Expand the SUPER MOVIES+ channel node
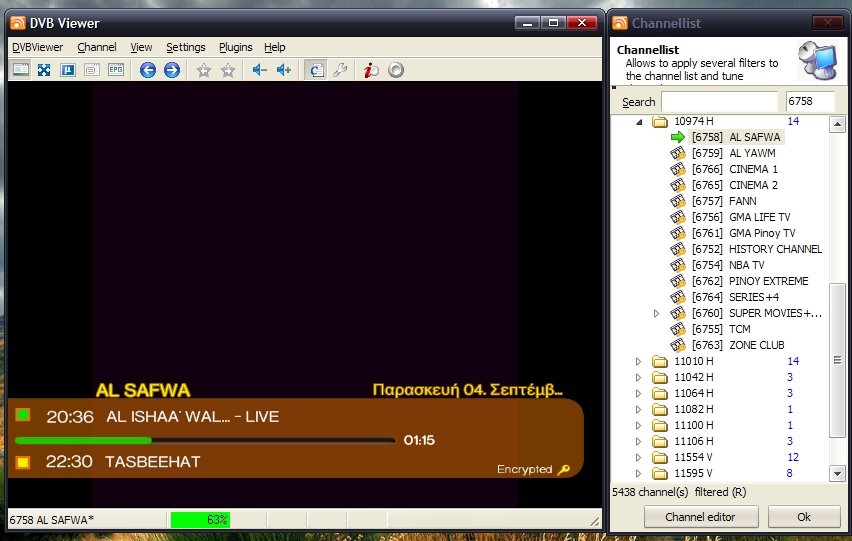Image resolution: width=852 pixels, height=541 pixels. pyautogui.click(x=656, y=313)
